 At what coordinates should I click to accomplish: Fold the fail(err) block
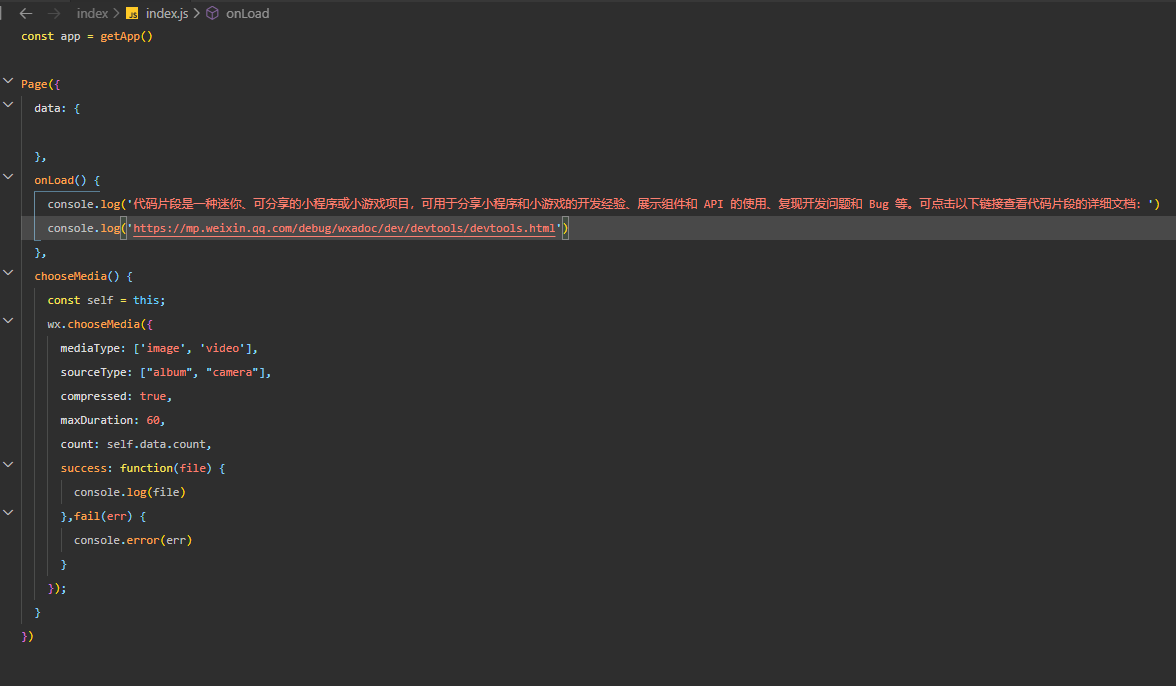[8, 513]
